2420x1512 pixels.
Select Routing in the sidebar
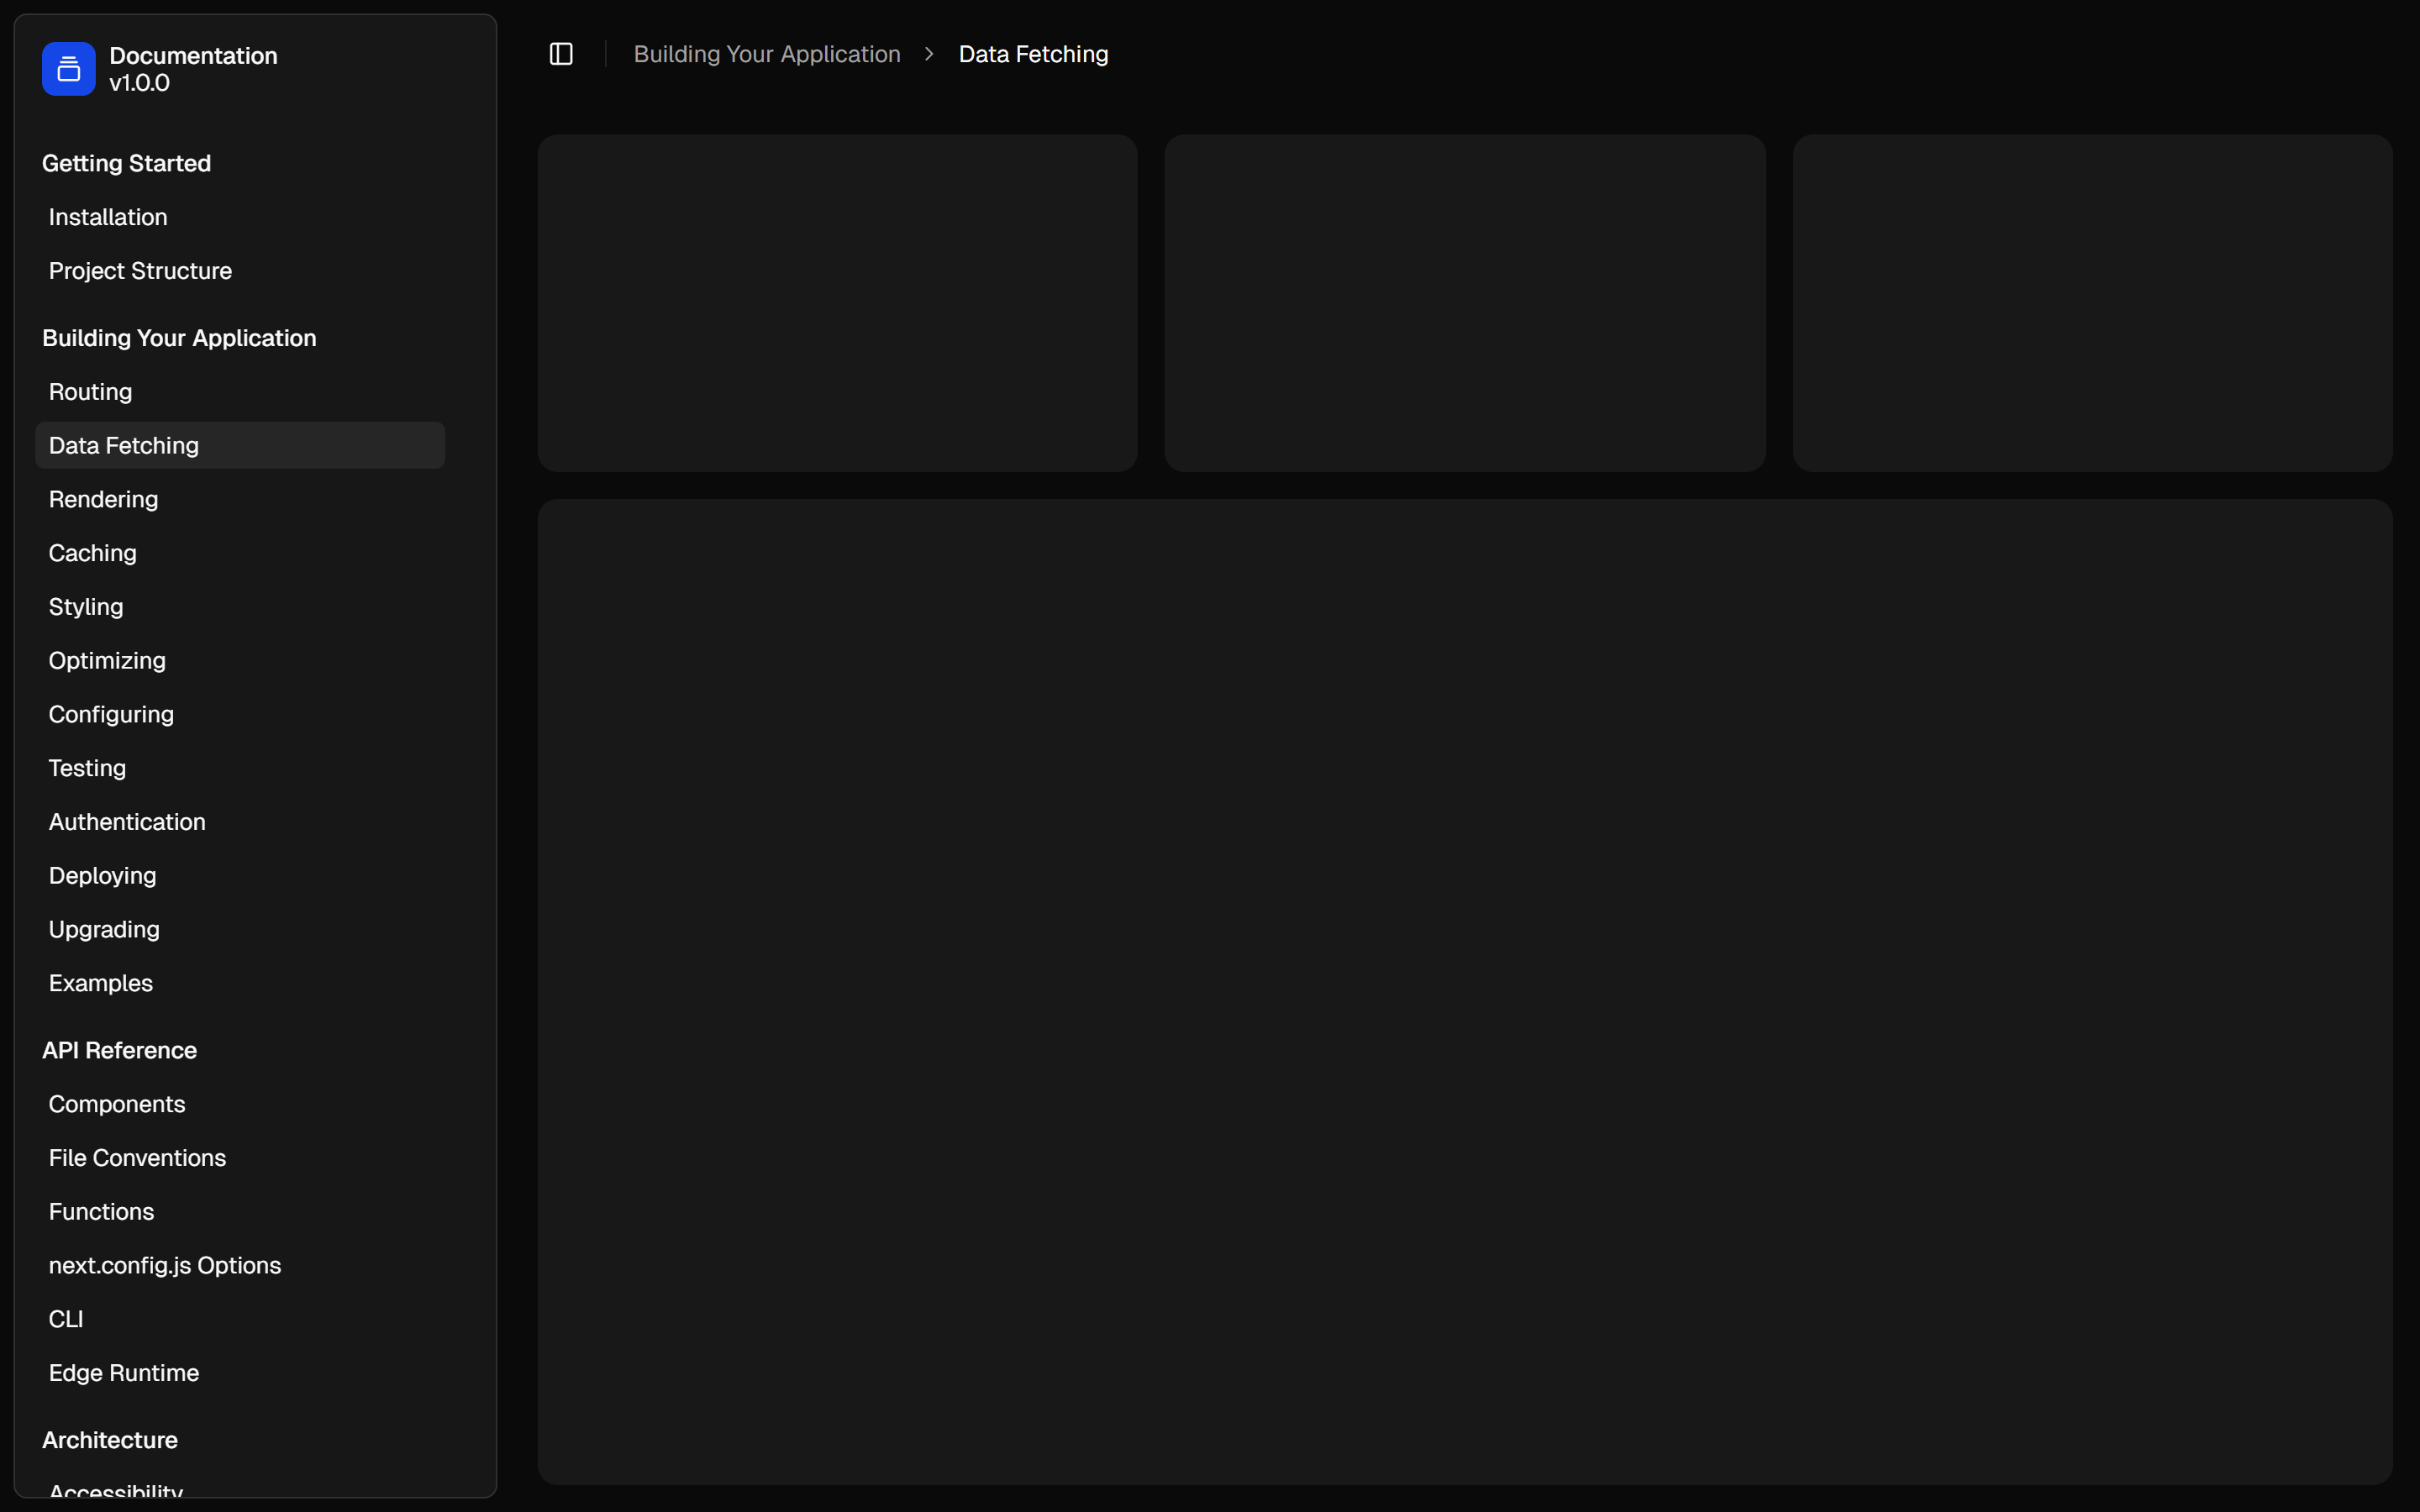[x=90, y=392]
